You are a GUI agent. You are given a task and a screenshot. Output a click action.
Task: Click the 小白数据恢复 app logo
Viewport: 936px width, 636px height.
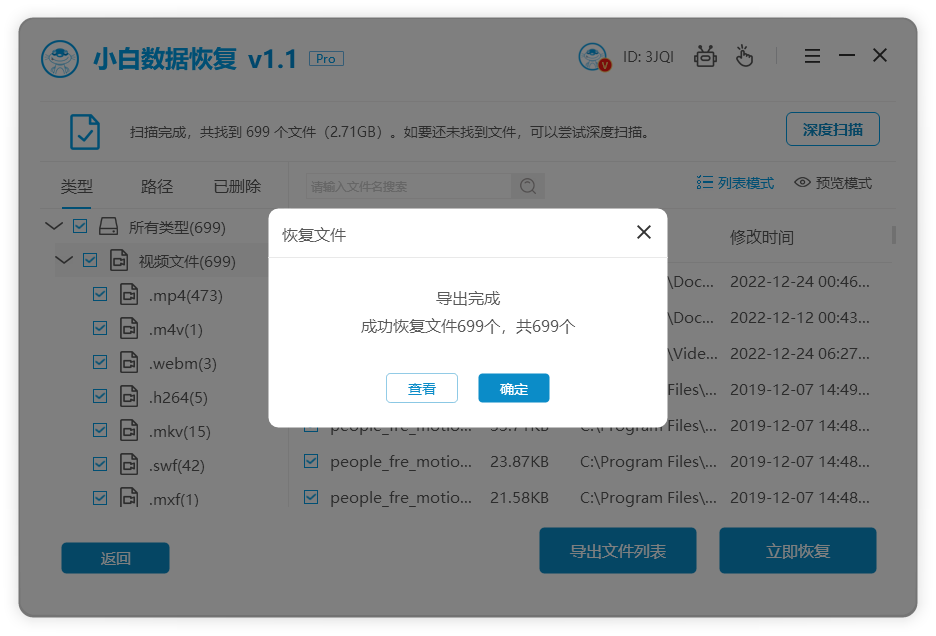tap(61, 58)
